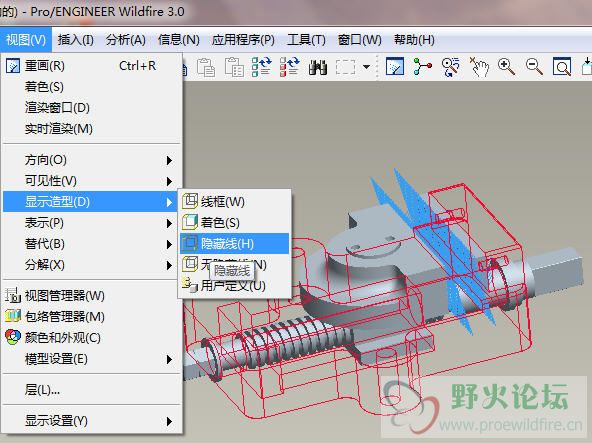Image resolution: width=592 pixels, height=443 pixels.
Task: Click the zoom in magnifier icon
Action: pos(506,66)
